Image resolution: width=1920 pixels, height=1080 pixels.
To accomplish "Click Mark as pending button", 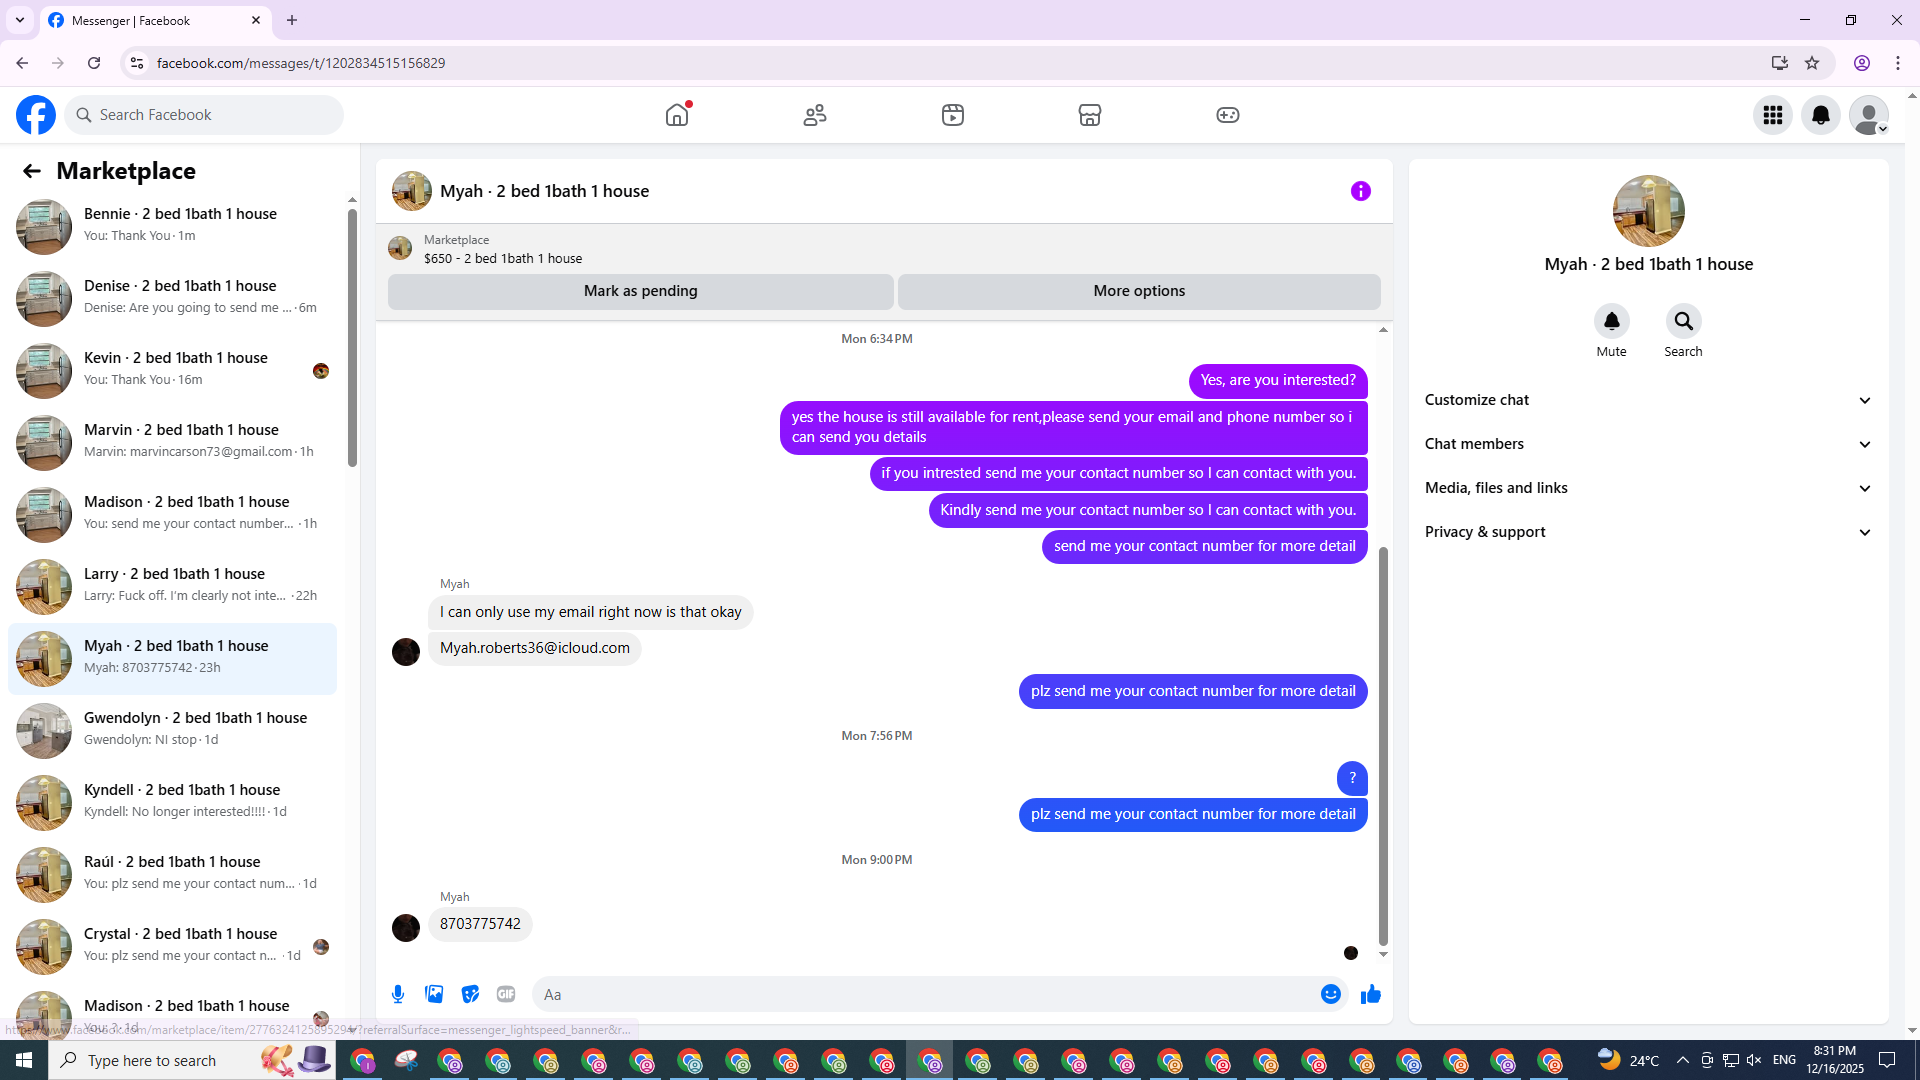I will pyautogui.click(x=641, y=291).
